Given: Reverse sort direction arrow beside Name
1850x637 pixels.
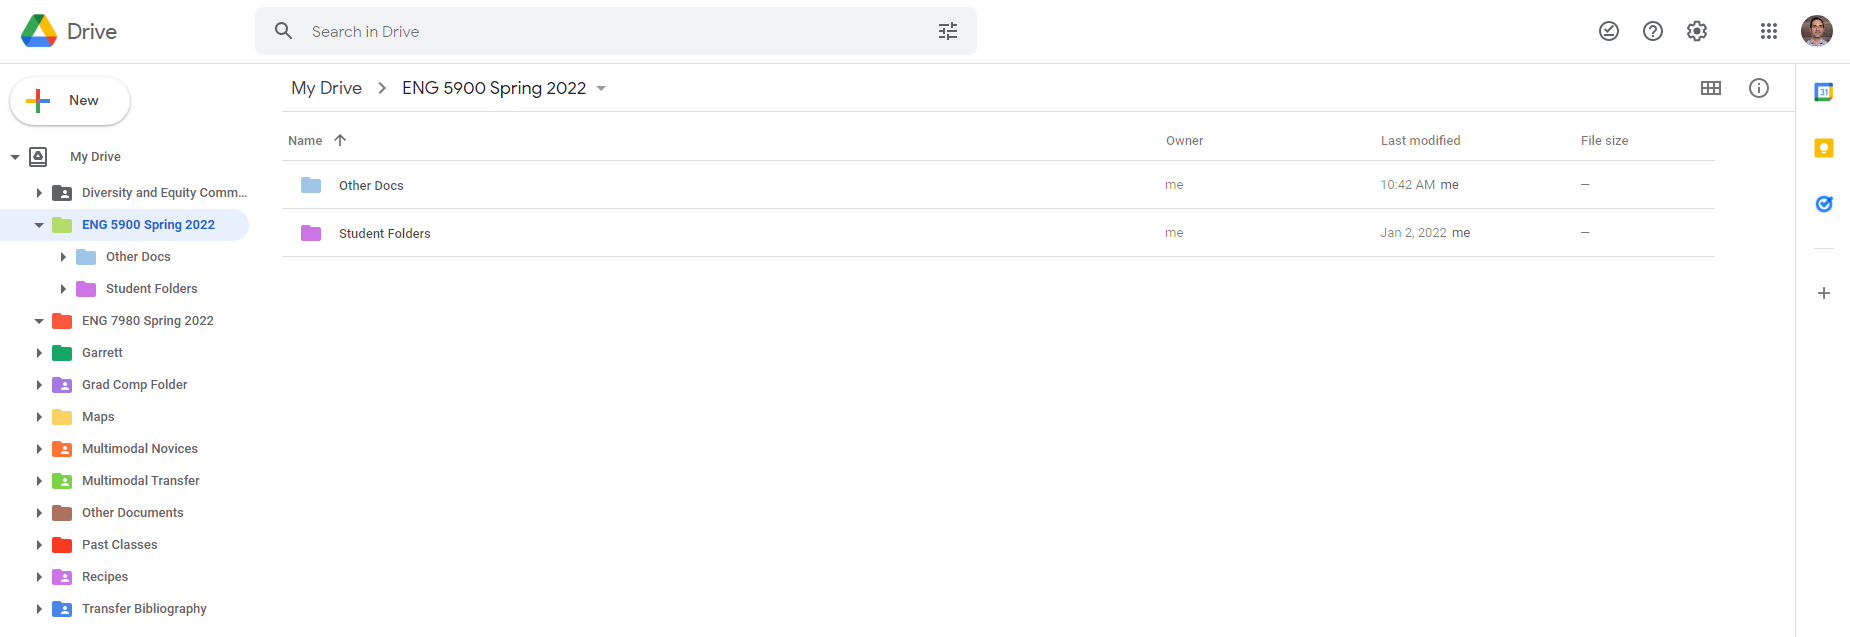Looking at the screenshot, I should (340, 140).
